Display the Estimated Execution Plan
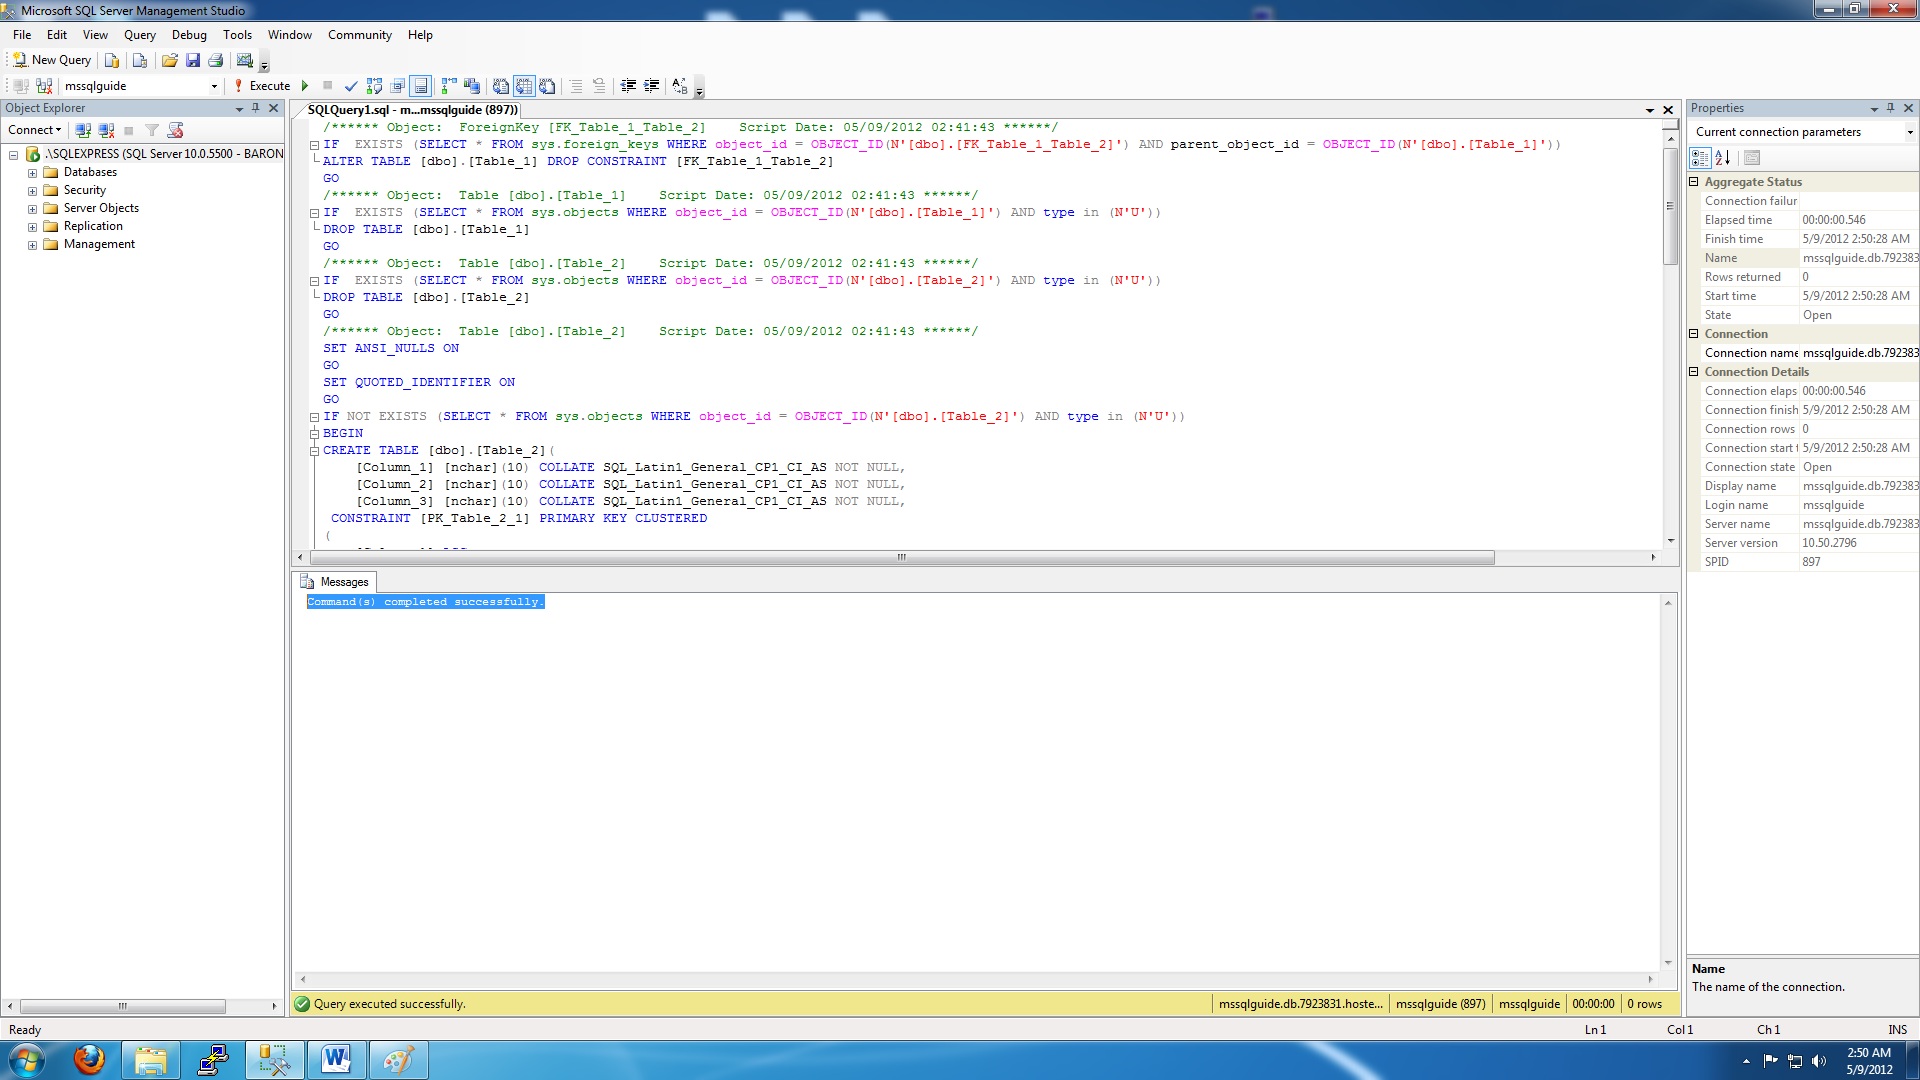 coord(374,86)
